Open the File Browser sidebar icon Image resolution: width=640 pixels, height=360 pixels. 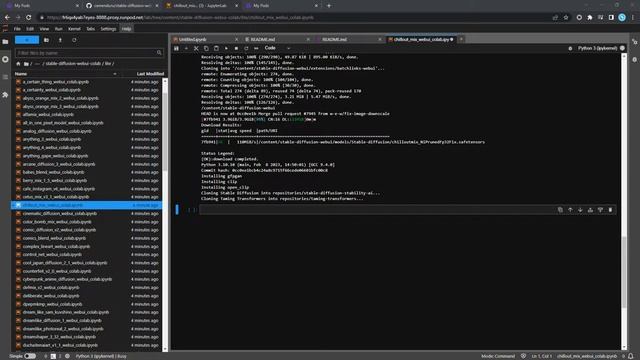pos(5,42)
